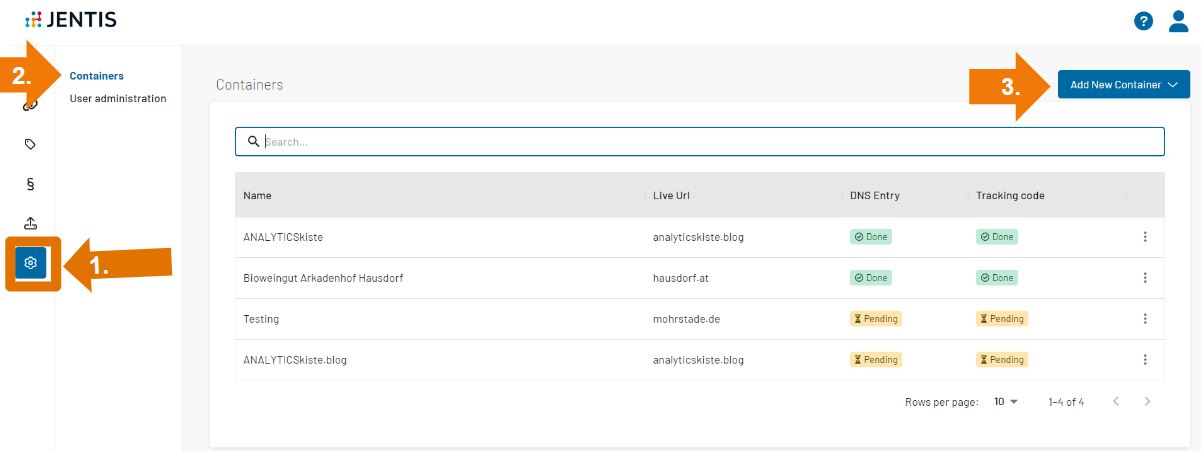Sort by Name column header
This screenshot has width=1203, height=455.
coord(257,196)
